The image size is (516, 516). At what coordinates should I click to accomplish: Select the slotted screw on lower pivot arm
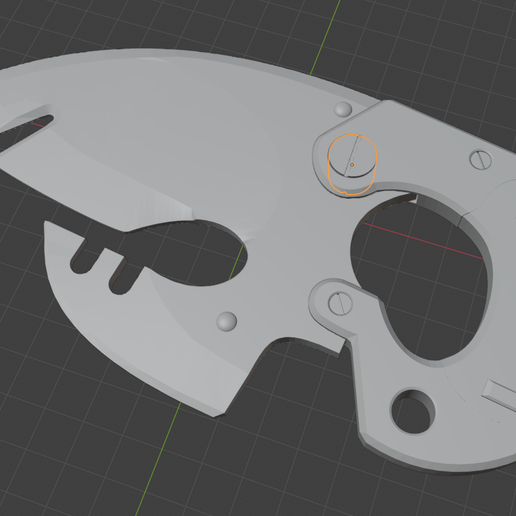(340, 303)
